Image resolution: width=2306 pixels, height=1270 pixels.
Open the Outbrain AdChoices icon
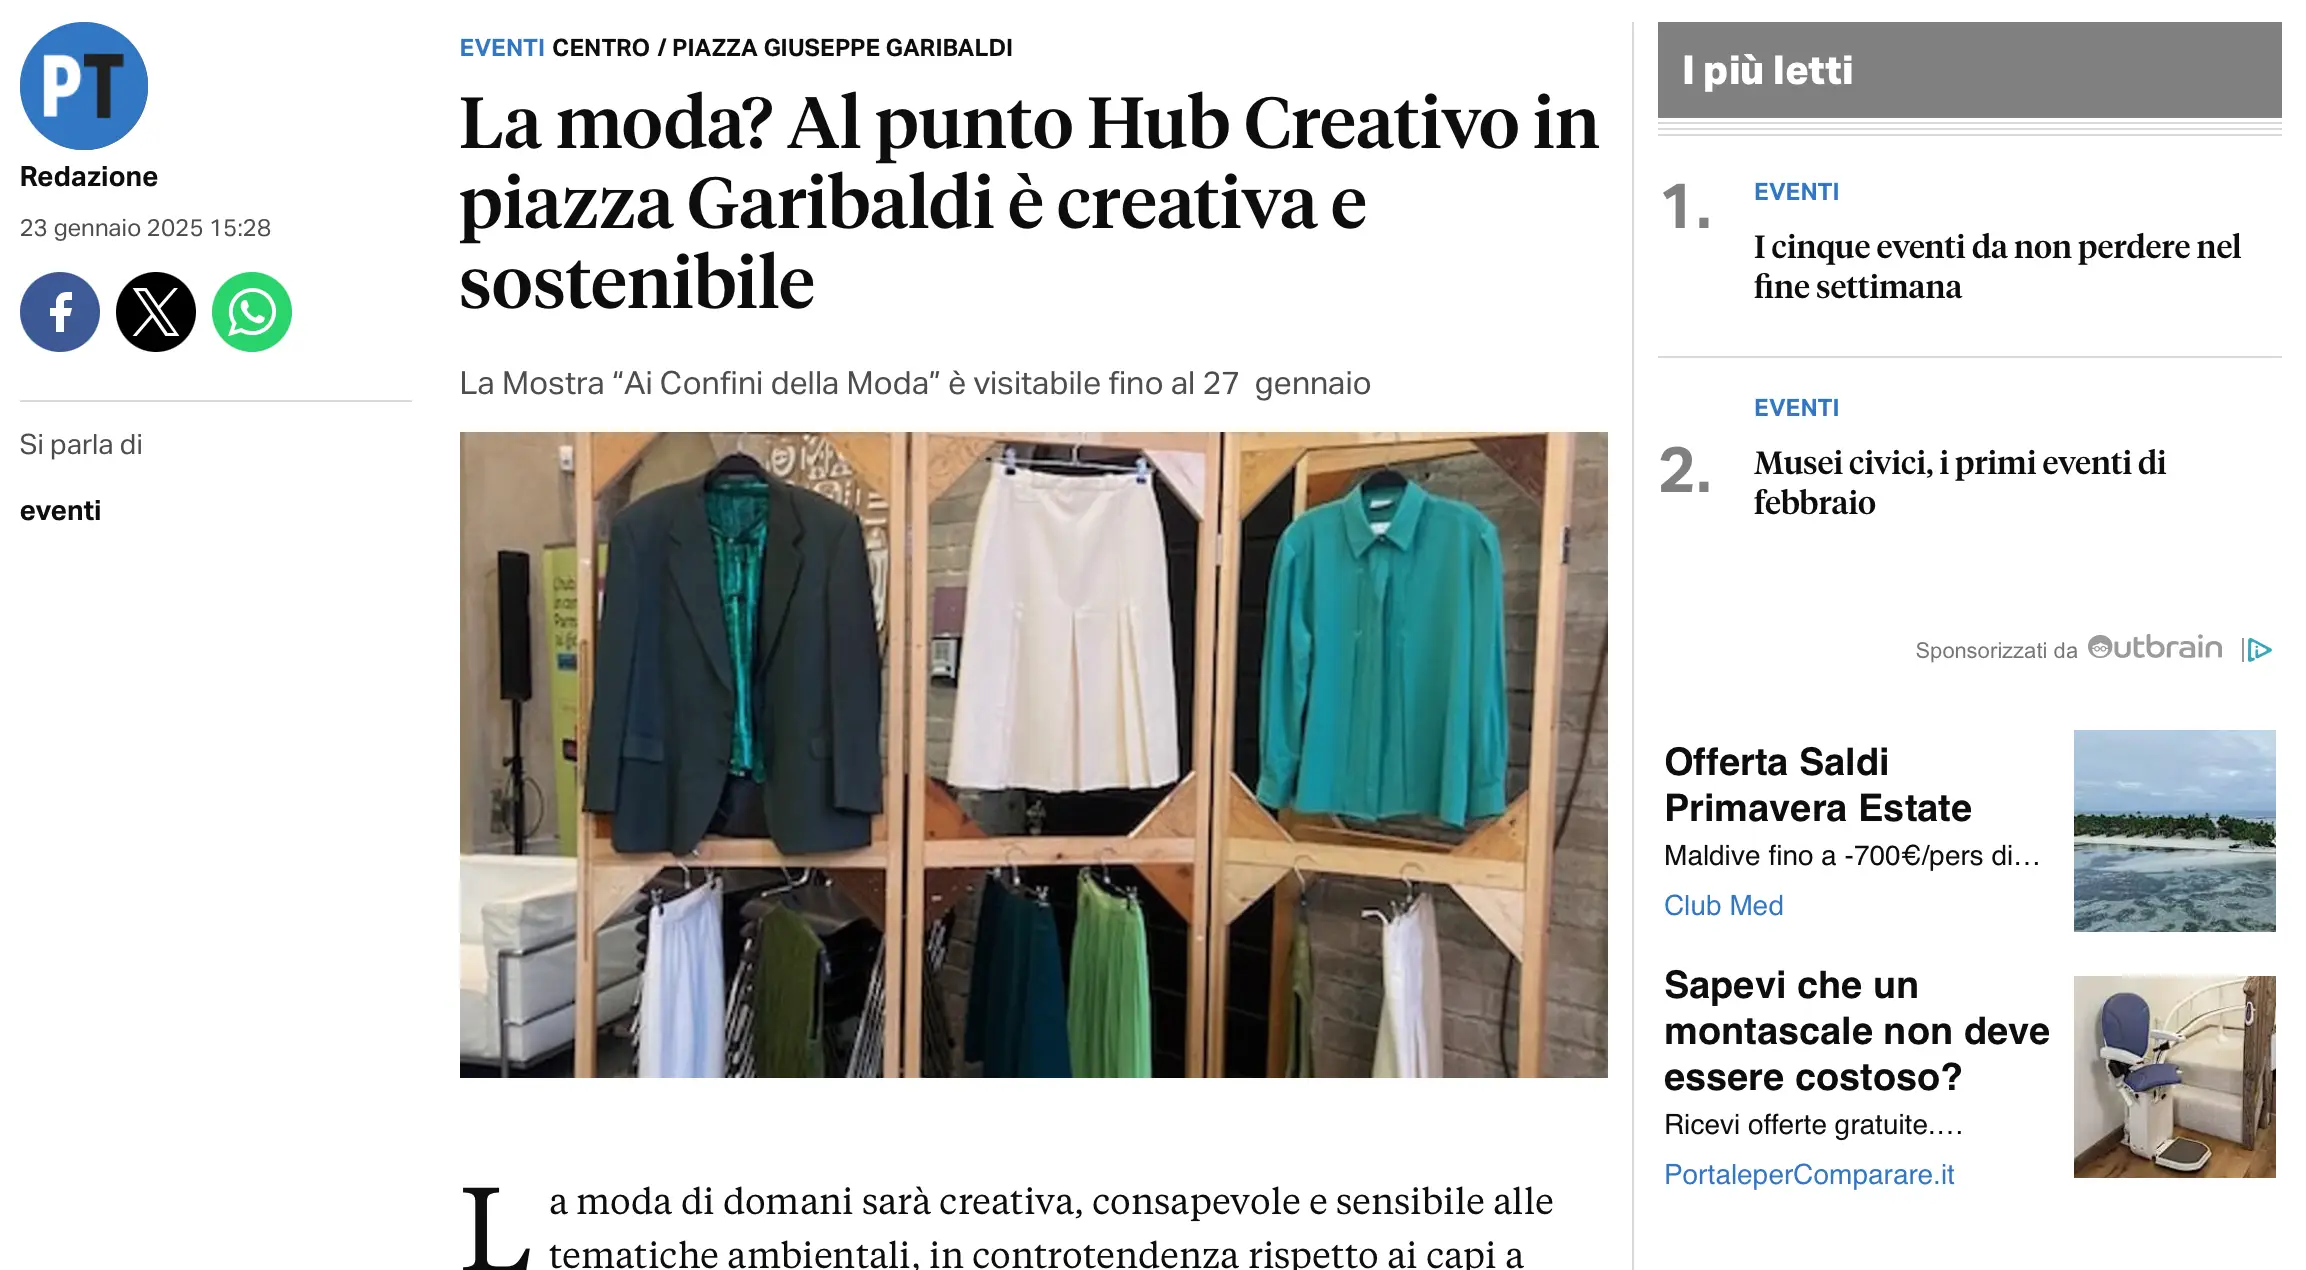pyautogui.click(x=2258, y=650)
